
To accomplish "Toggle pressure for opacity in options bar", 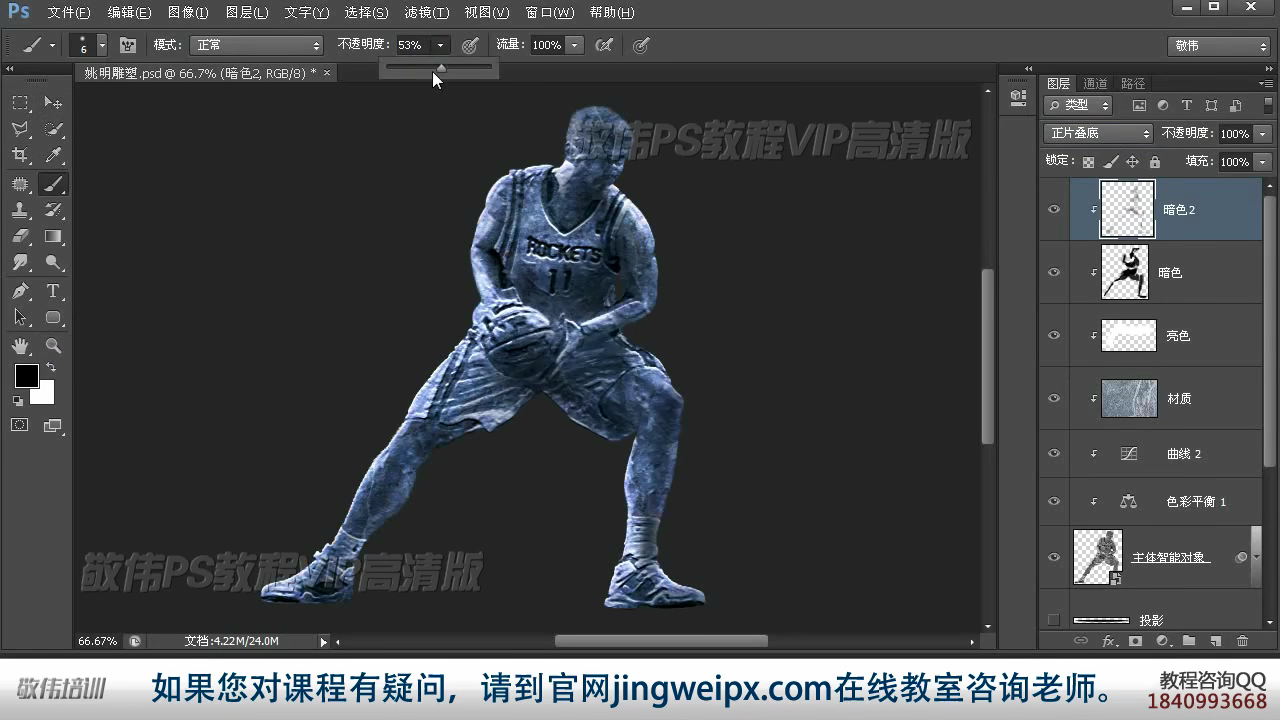I will click(470, 45).
